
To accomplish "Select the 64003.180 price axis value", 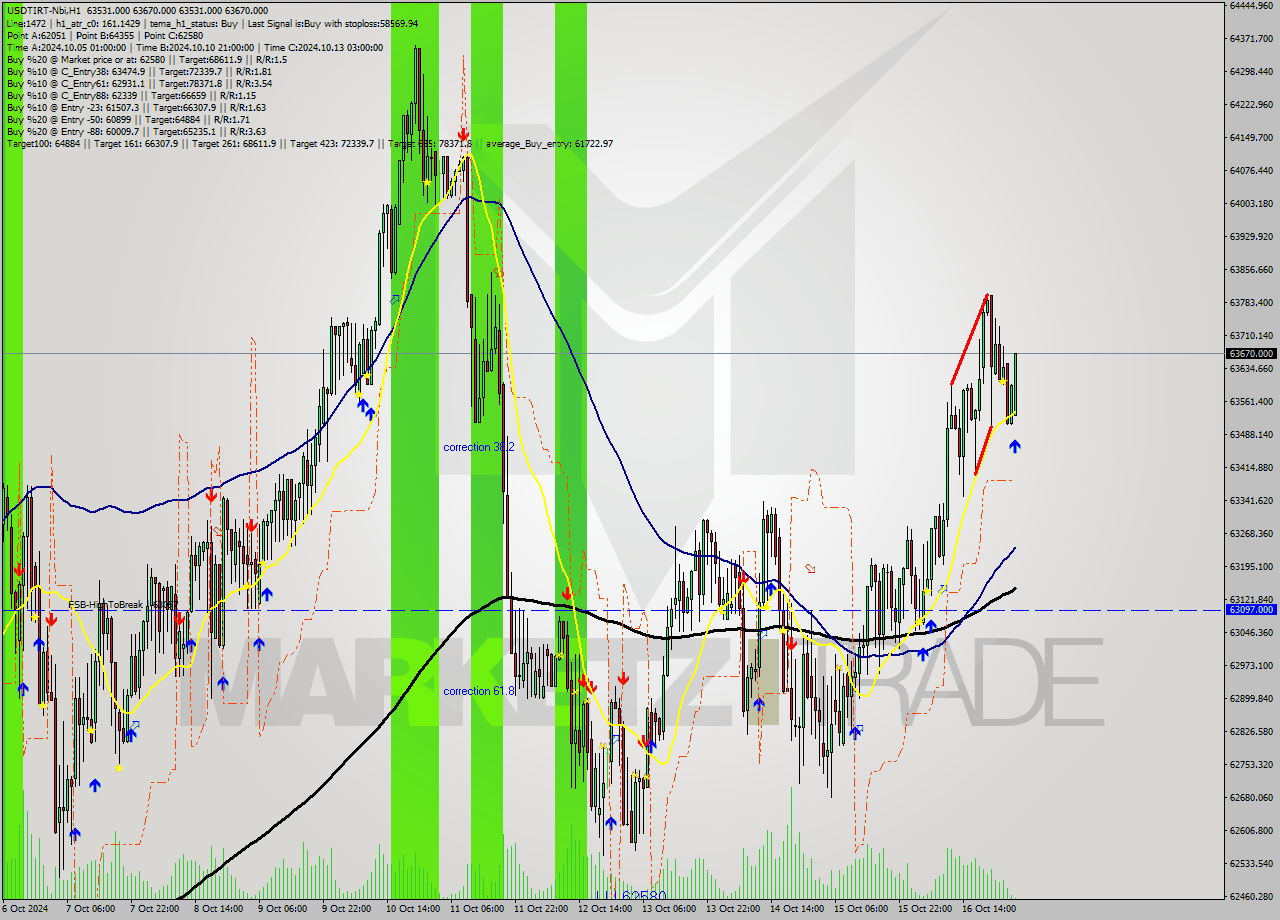I will coord(1251,203).
